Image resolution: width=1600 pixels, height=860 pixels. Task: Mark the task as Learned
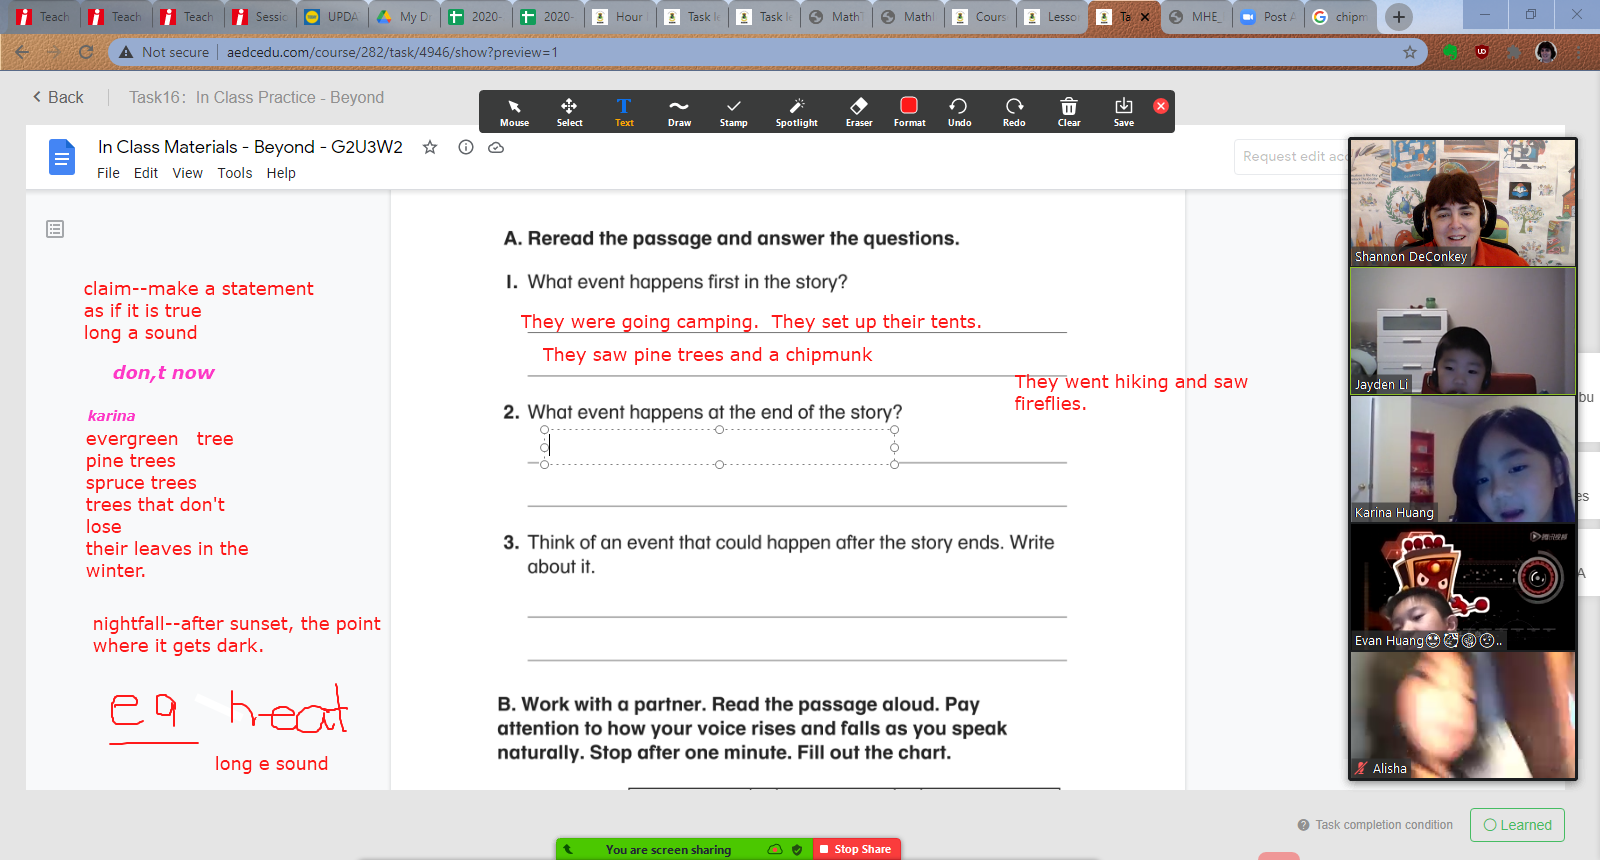click(x=1517, y=825)
